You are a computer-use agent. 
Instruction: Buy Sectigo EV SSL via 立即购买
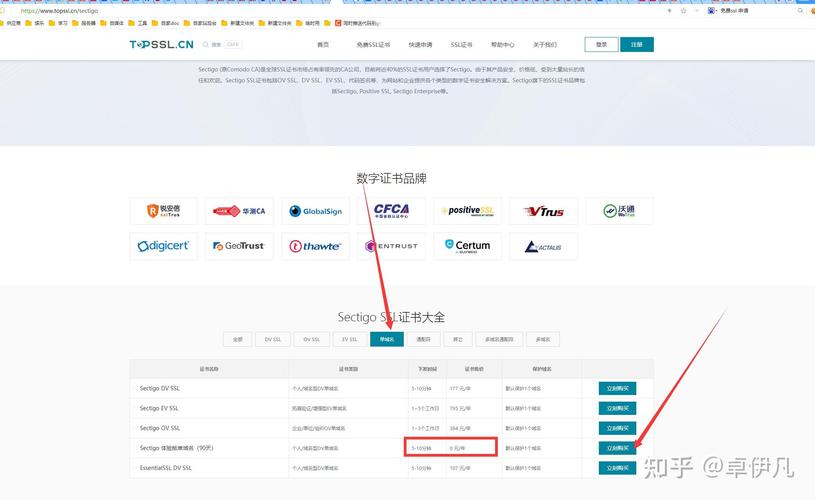(x=617, y=408)
